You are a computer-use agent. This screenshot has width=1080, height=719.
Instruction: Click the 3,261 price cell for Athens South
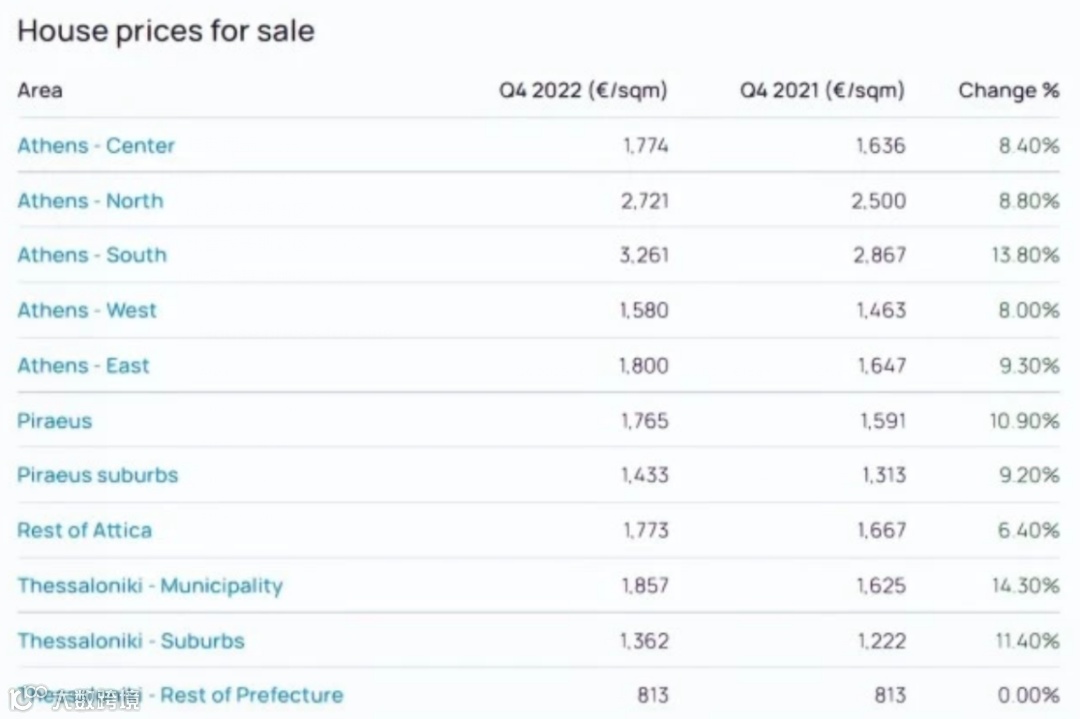pos(644,255)
